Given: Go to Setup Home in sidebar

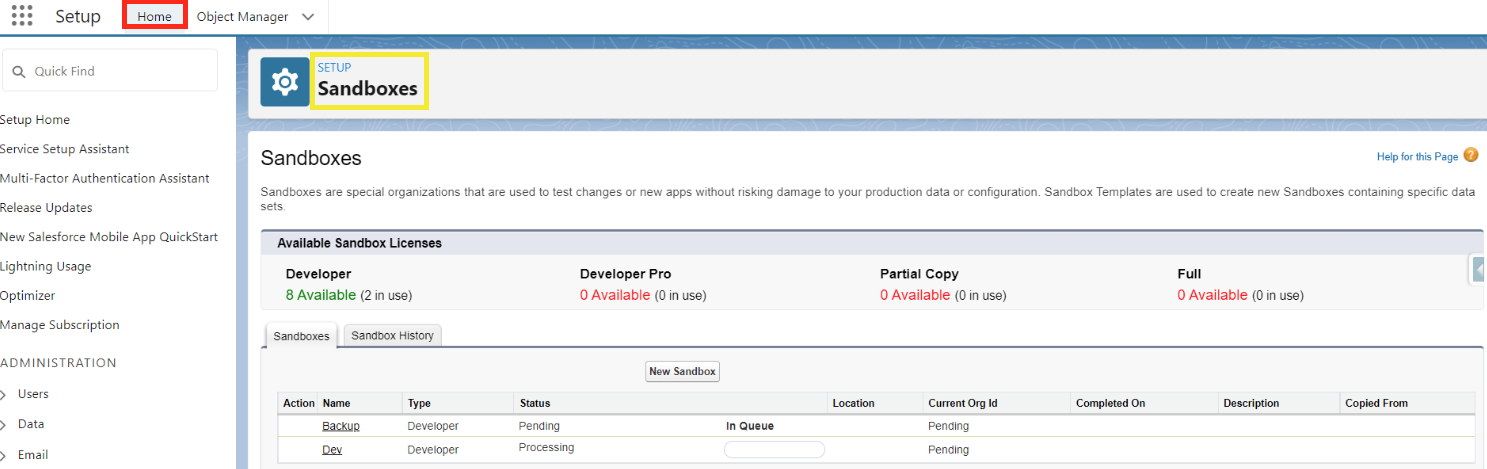Looking at the screenshot, I should point(35,120).
